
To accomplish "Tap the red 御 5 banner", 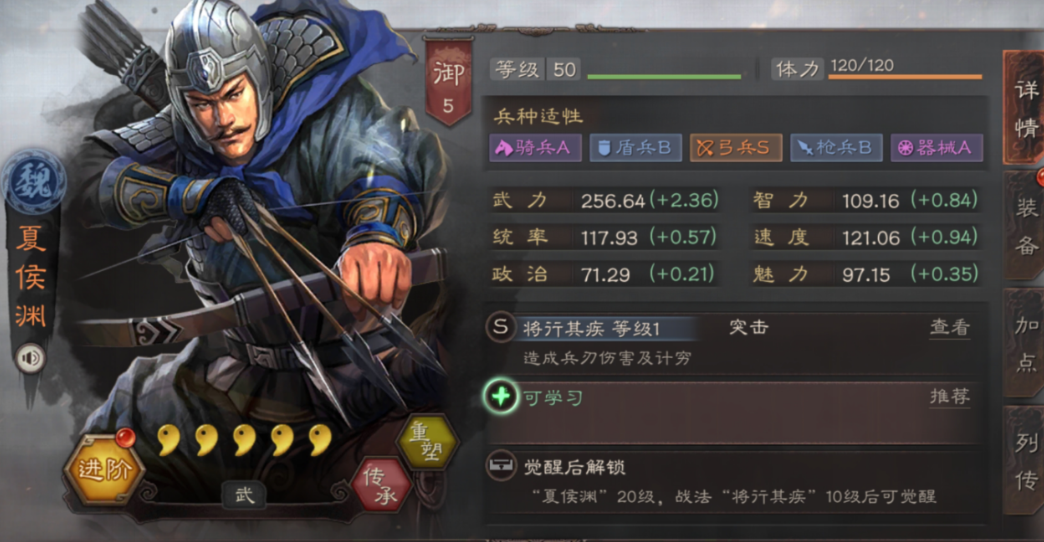I will pyautogui.click(x=449, y=81).
